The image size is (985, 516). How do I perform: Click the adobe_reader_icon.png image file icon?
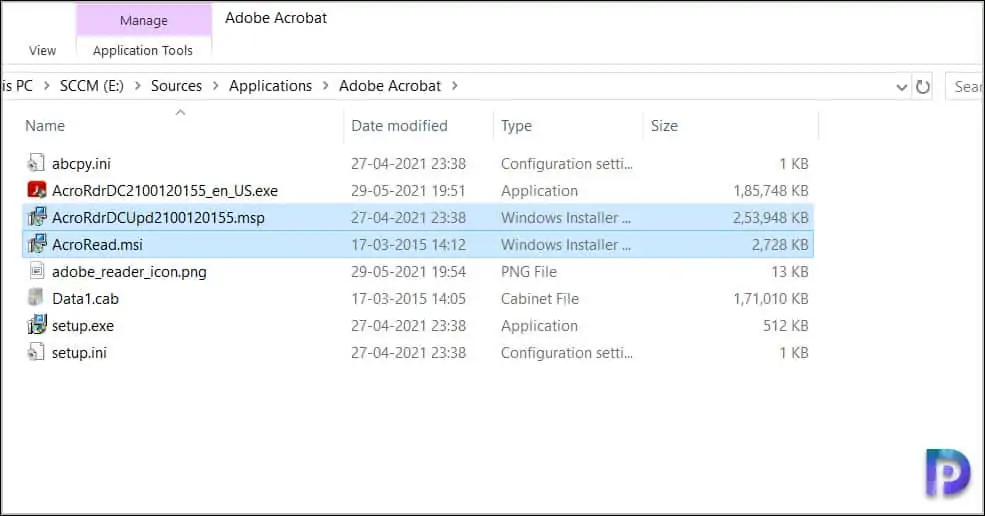(x=36, y=272)
